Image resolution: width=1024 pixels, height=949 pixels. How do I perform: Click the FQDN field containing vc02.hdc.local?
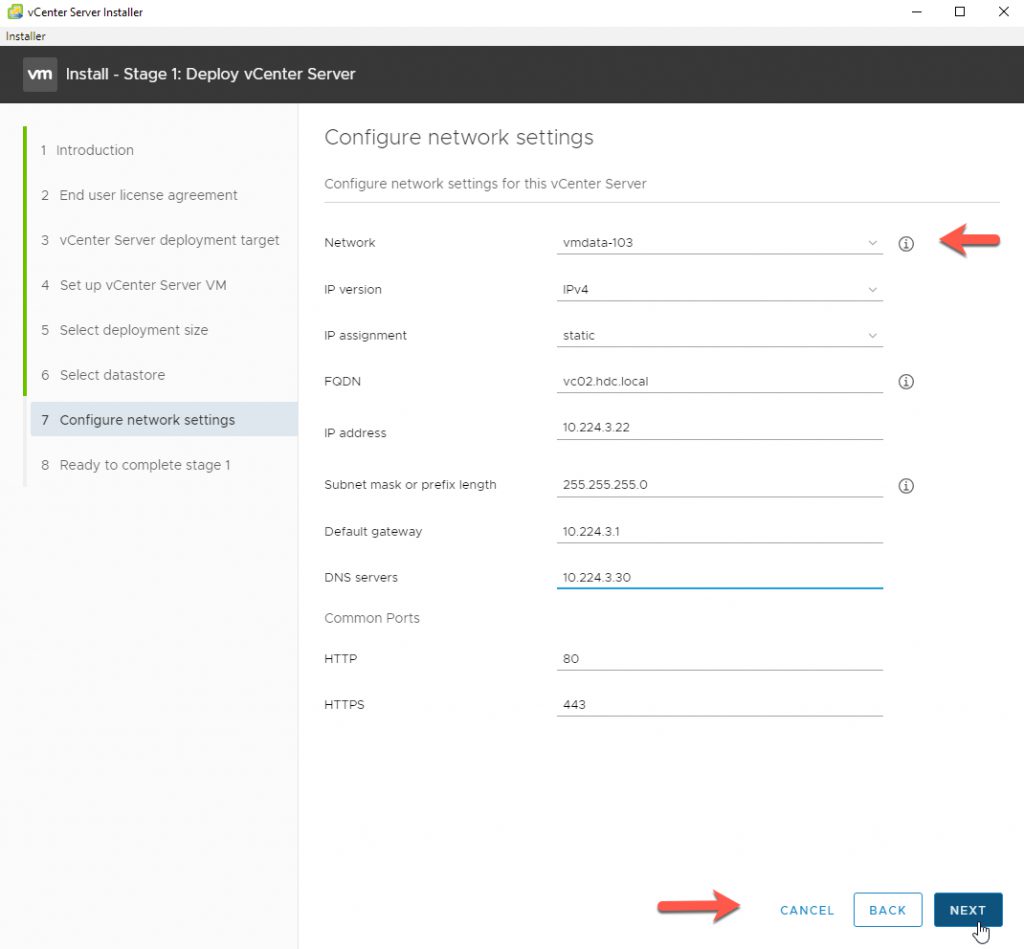coord(720,381)
